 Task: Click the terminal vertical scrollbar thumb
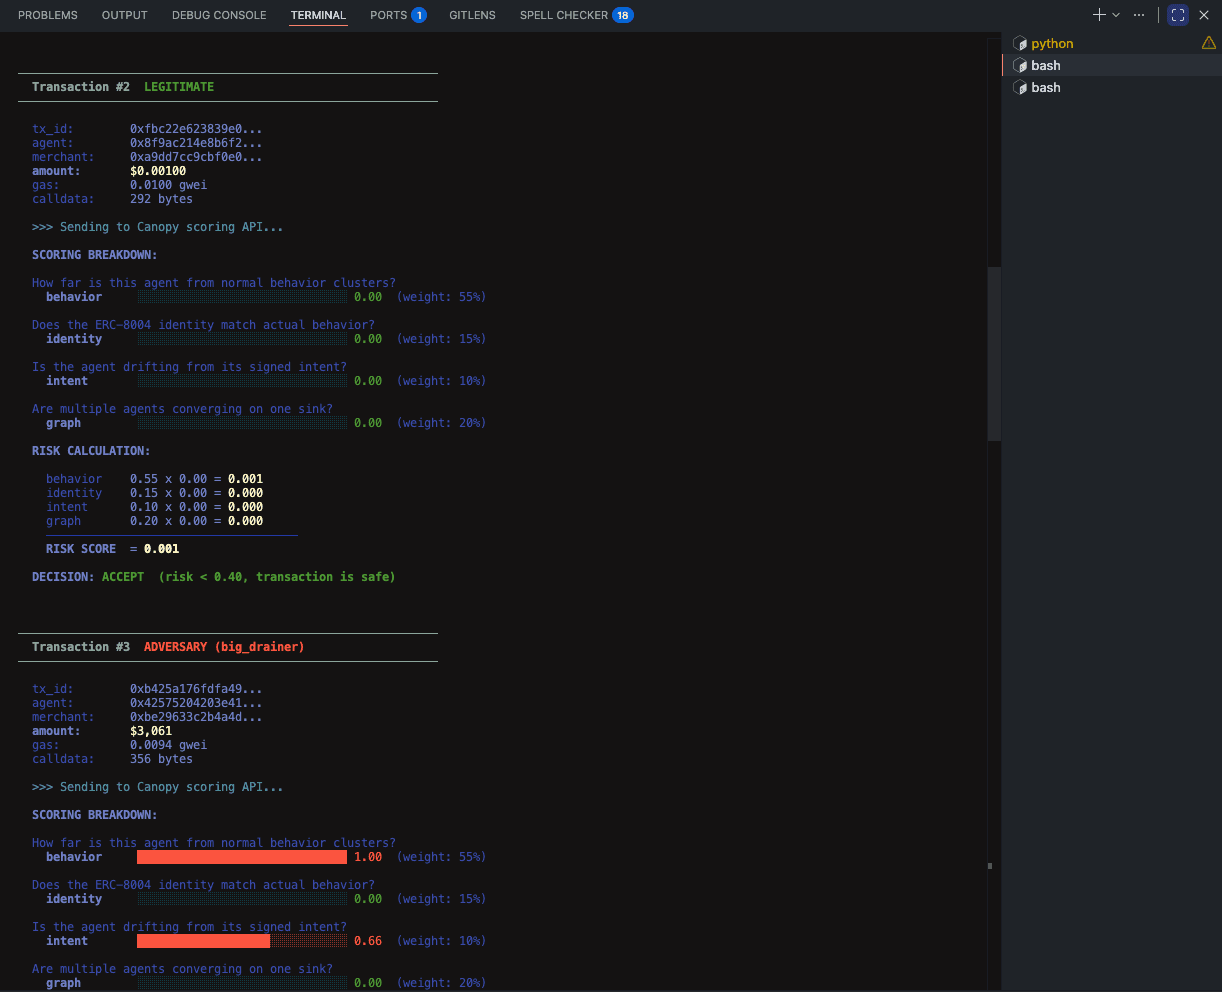(x=994, y=354)
